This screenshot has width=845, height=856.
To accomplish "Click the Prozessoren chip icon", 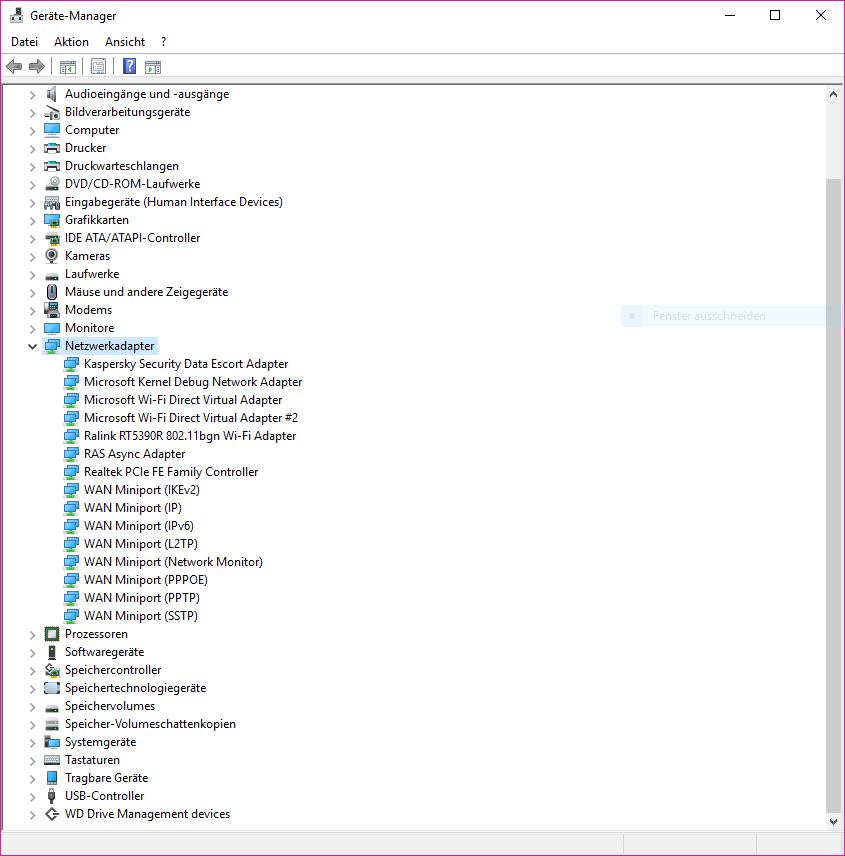I will pos(52,634).
